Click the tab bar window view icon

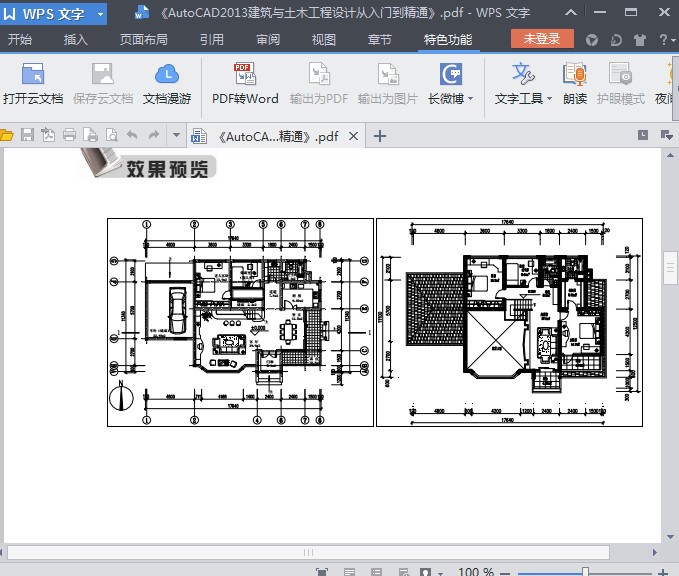(x=643, y=135)
